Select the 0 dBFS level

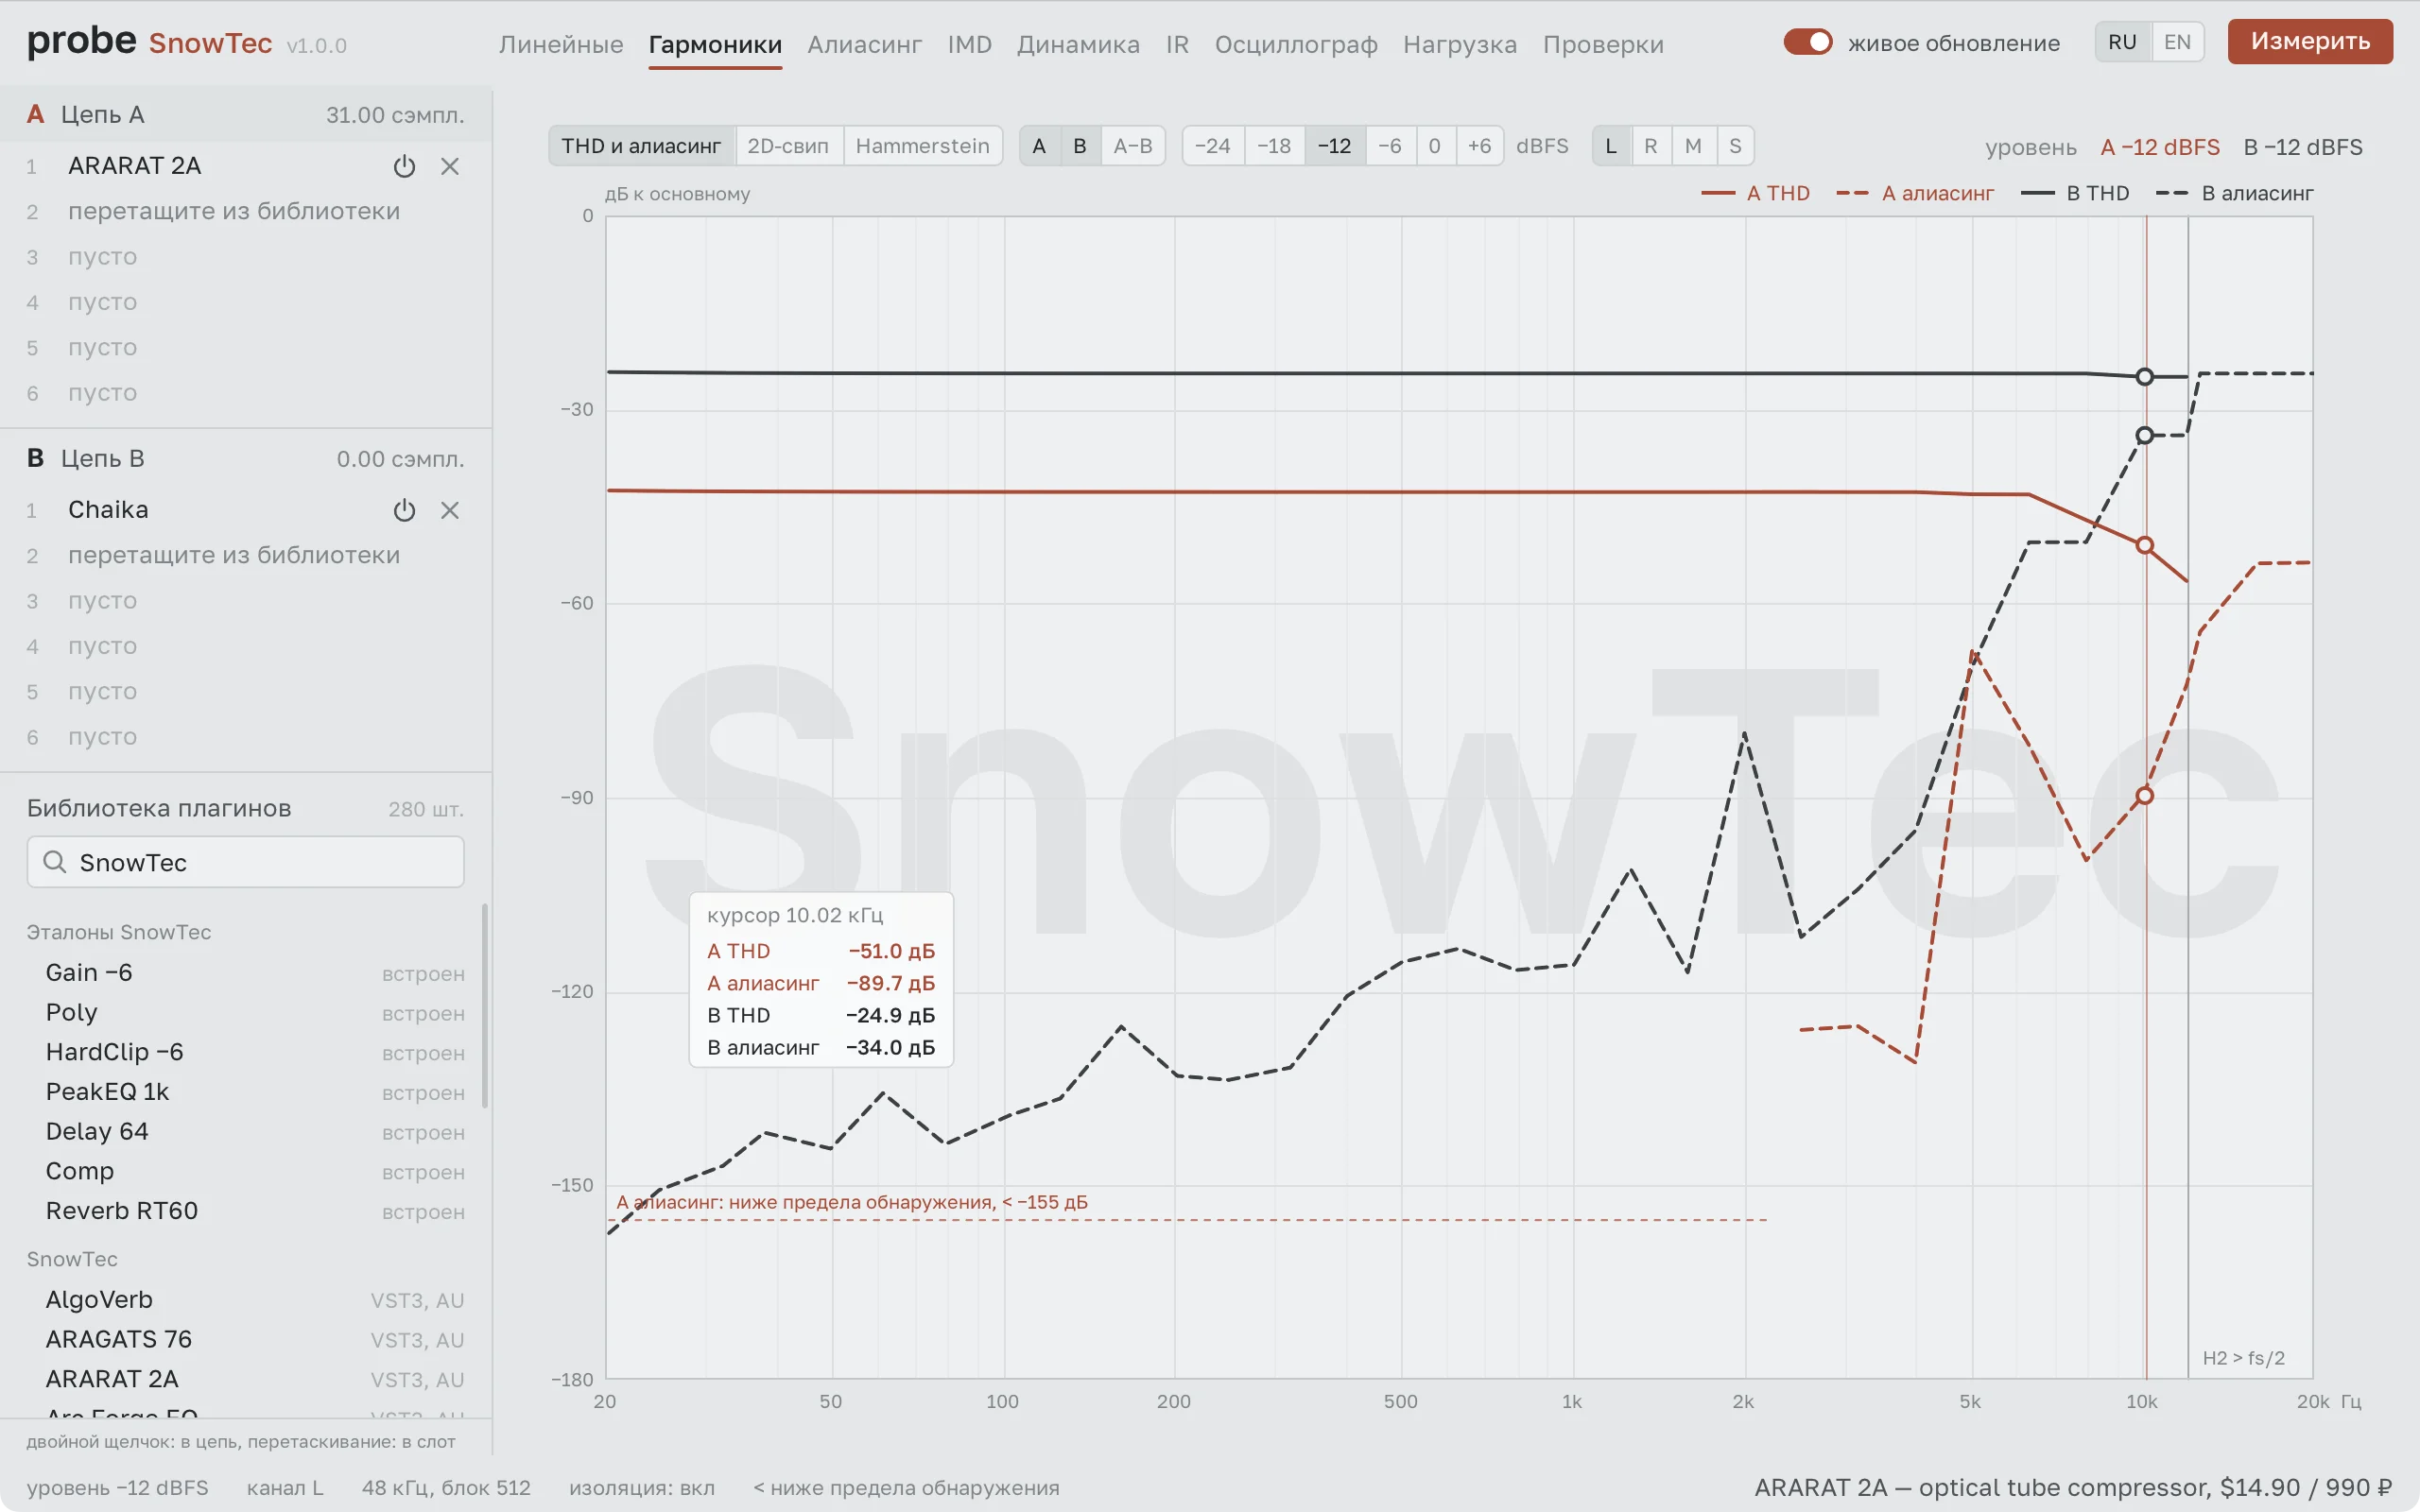pyautogui.click(x=1435, y=146)
